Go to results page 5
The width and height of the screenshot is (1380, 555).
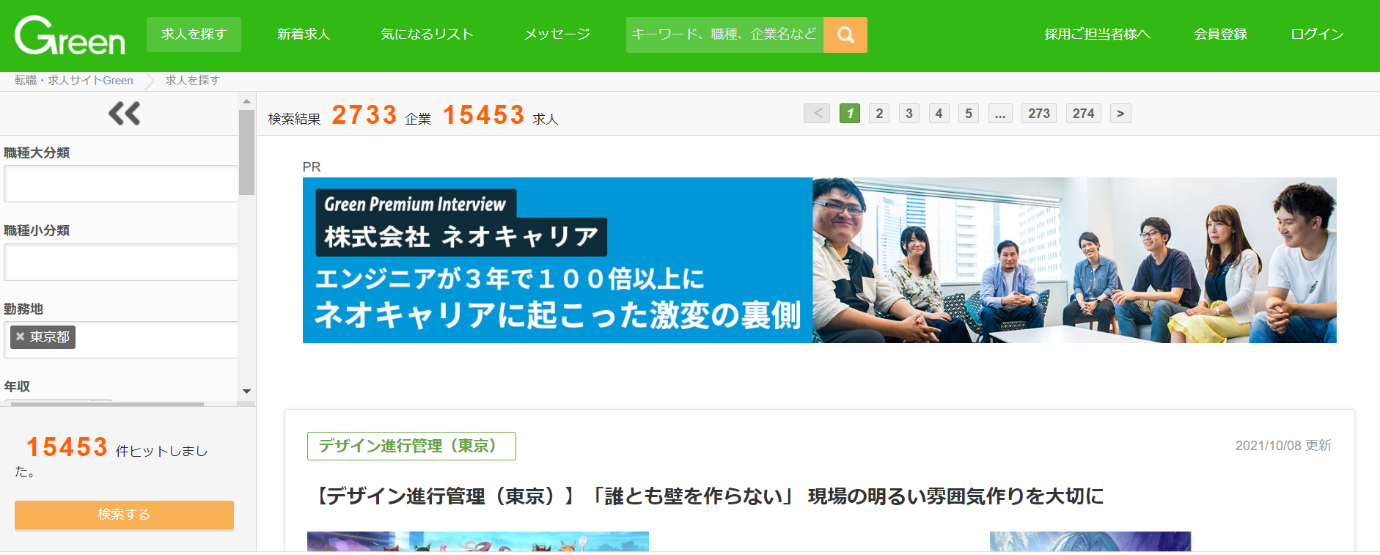pyautogui.click(x=968, y=113)
